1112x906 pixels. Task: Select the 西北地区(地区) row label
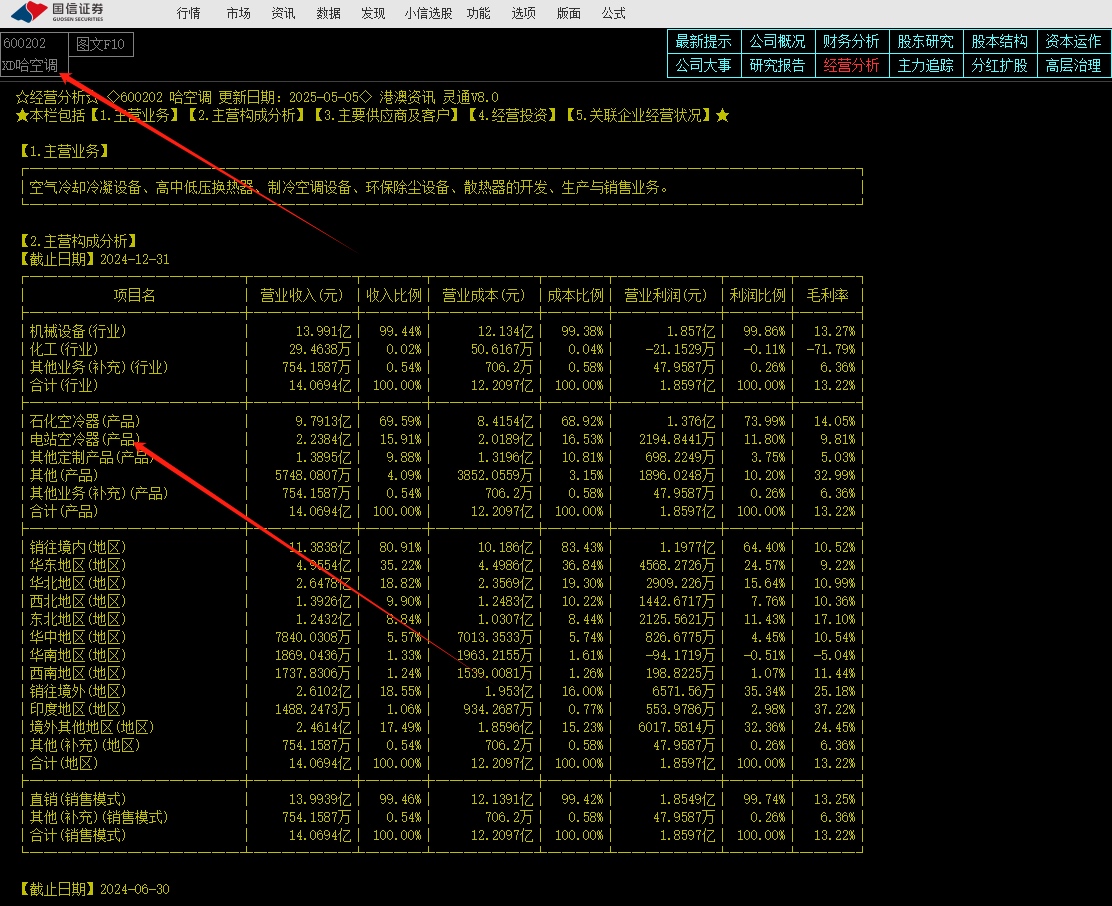tap(78, 601)
